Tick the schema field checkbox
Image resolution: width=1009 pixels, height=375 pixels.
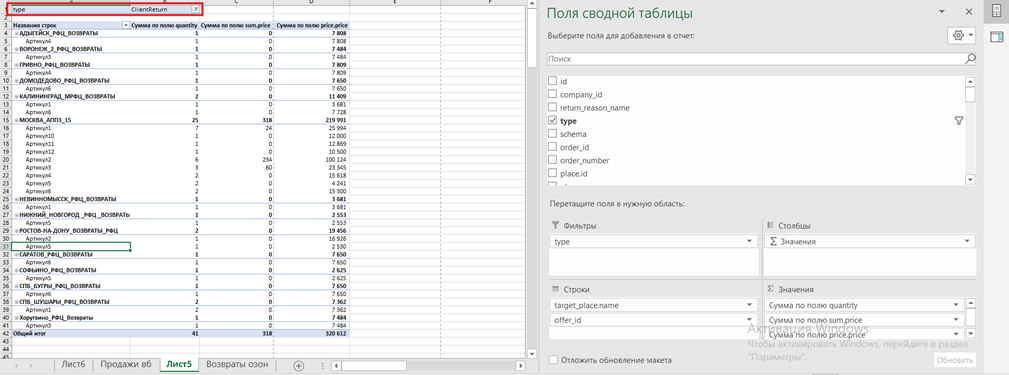[552, 134]
